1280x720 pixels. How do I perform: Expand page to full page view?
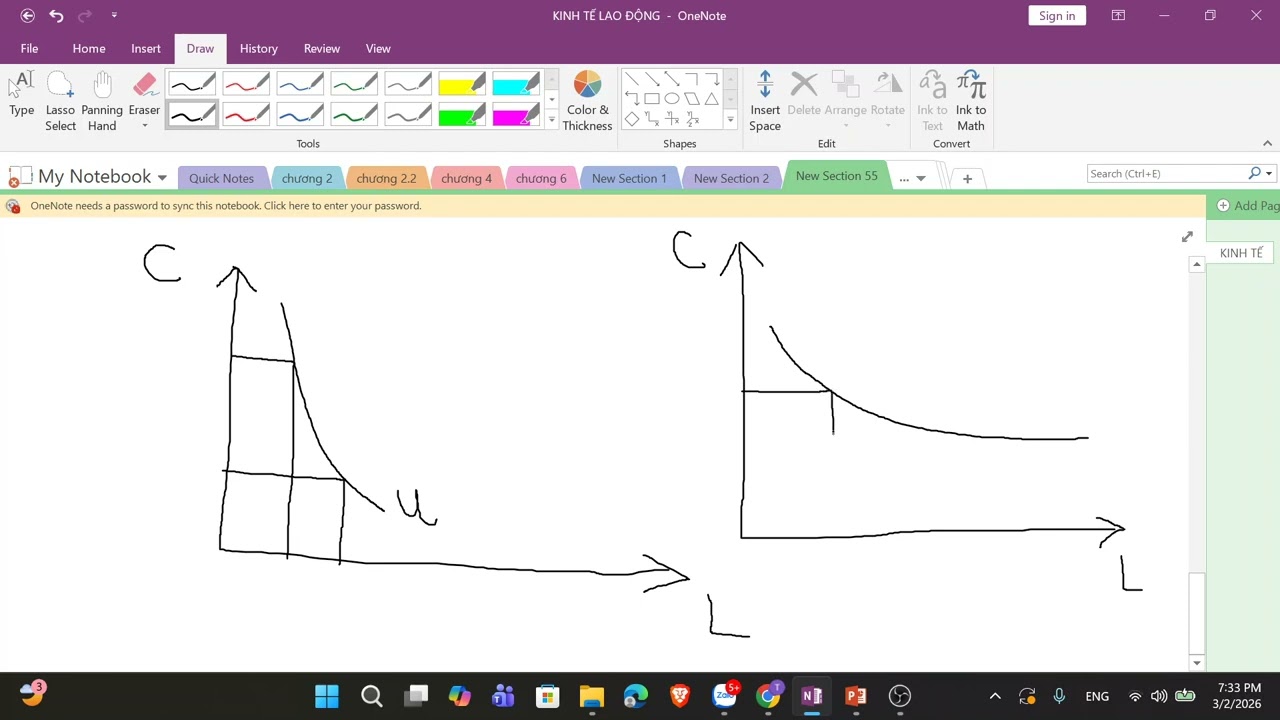[1187, 237]
